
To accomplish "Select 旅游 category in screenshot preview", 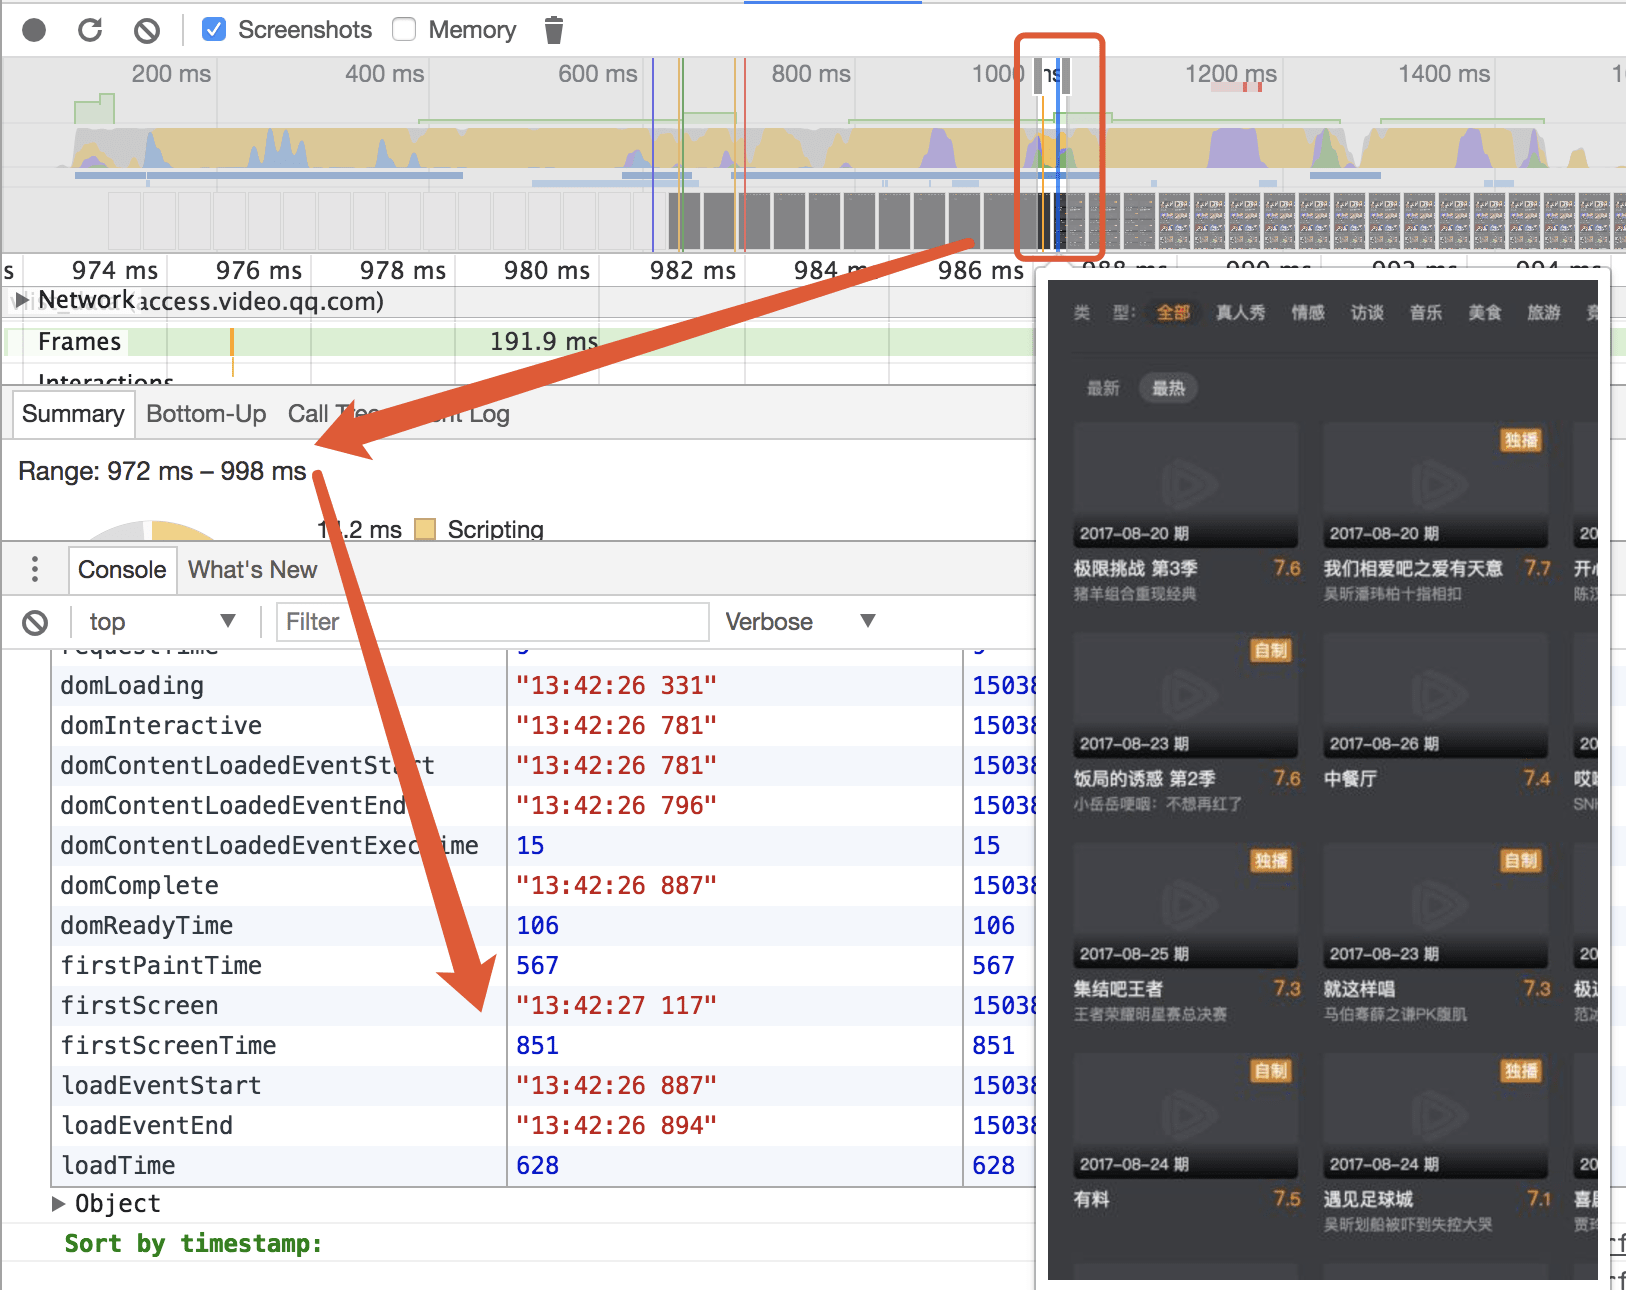I will [1544, 313].
